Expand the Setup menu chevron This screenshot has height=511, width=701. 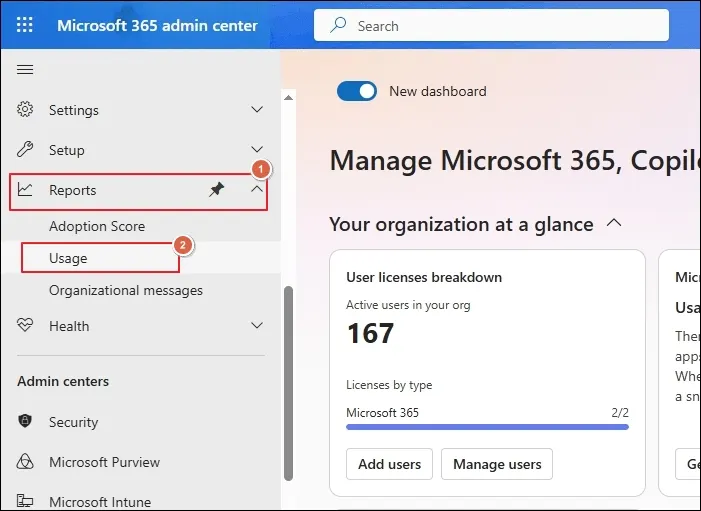point(257,149)
